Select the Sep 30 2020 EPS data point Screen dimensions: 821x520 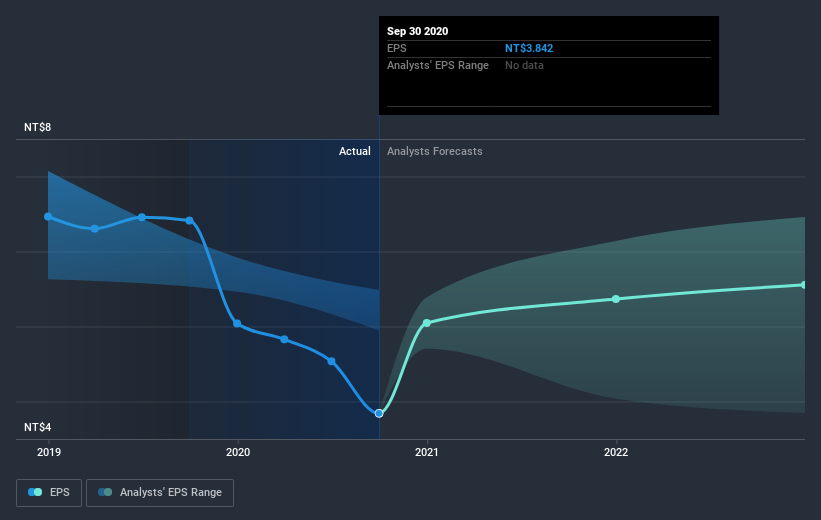point(379,413)
